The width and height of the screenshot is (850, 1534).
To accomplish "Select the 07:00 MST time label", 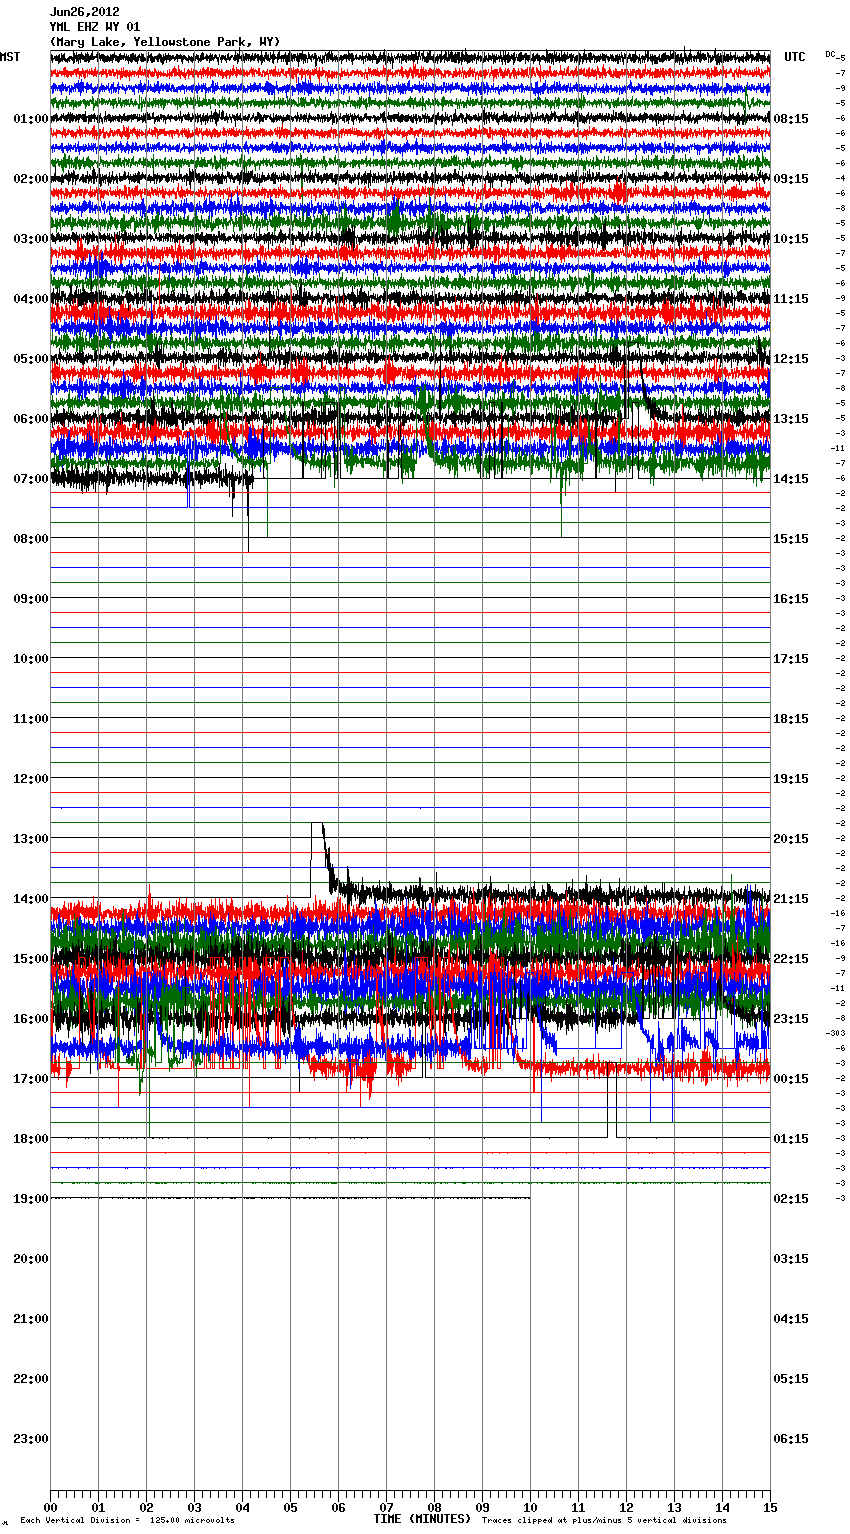I will 31,479.
